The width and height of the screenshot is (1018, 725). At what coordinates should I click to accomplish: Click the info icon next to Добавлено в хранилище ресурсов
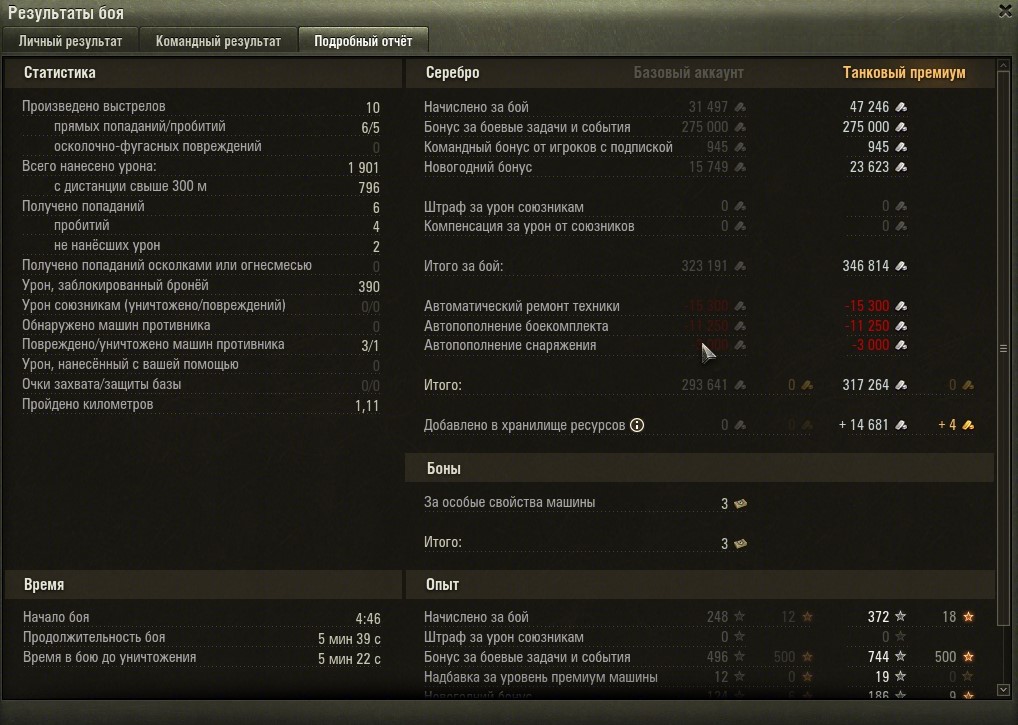pos(637,425)
